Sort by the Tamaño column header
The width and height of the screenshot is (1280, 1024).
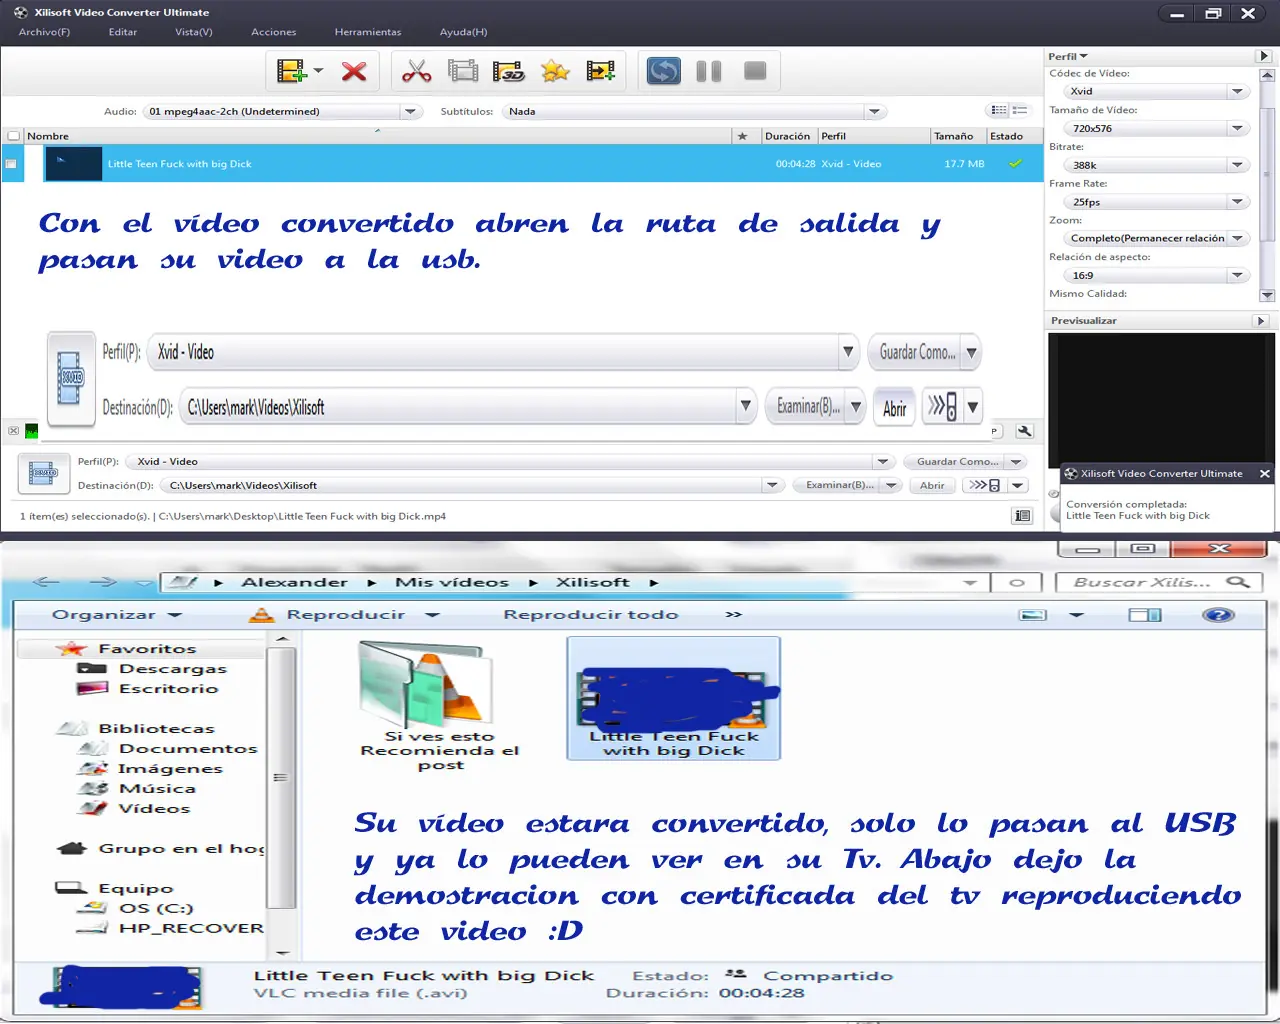click(954, 136)
